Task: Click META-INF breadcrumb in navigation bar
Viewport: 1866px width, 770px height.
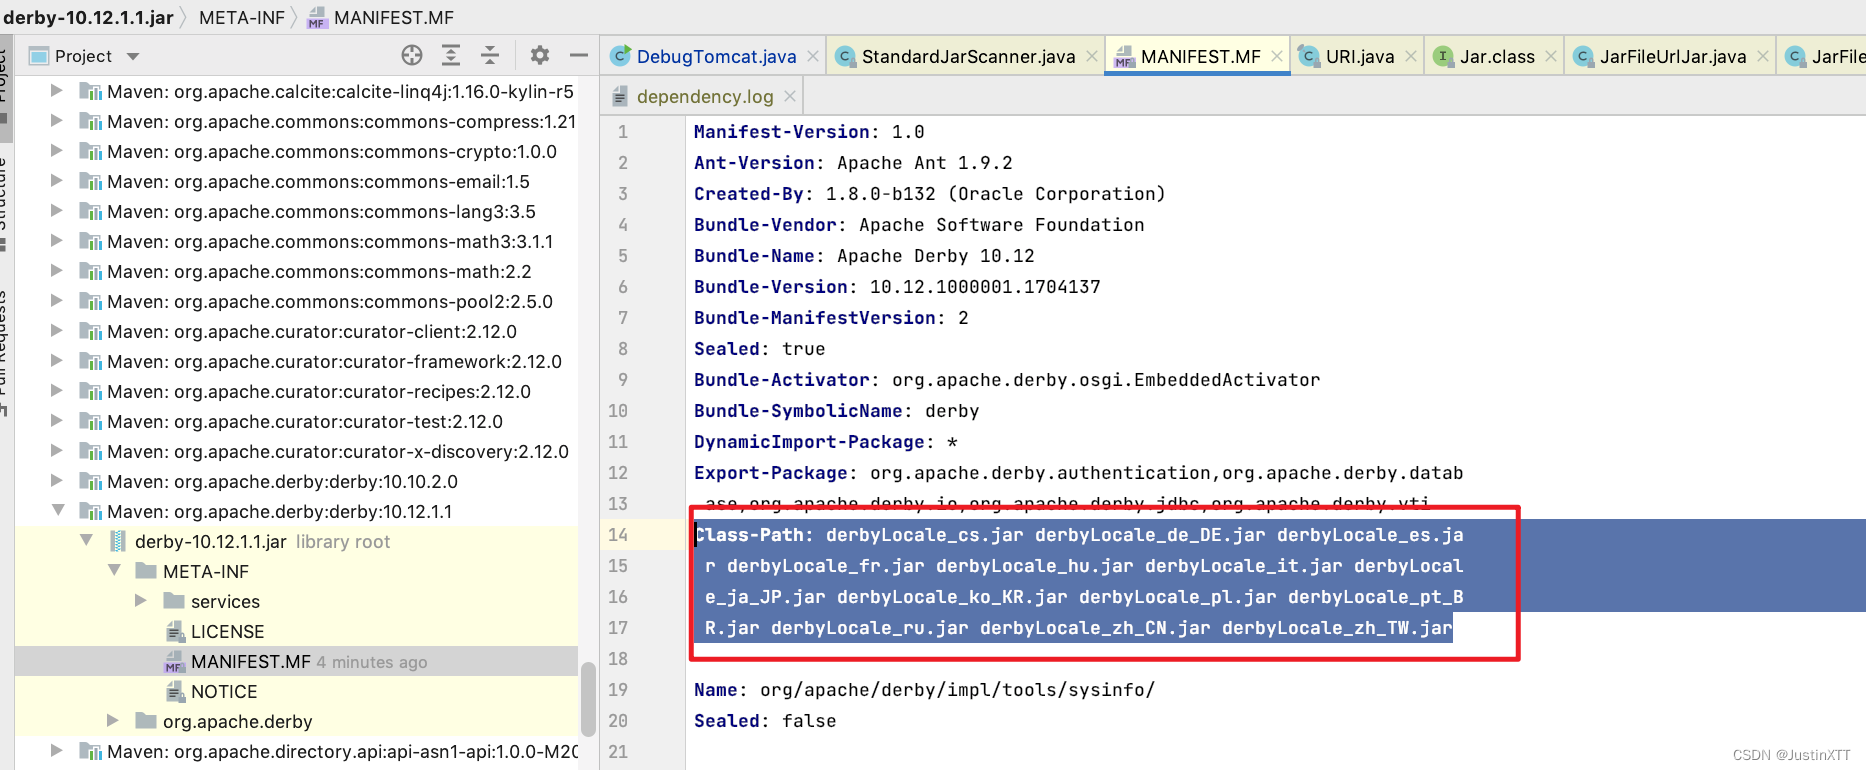Action: [x=242, y=17]
